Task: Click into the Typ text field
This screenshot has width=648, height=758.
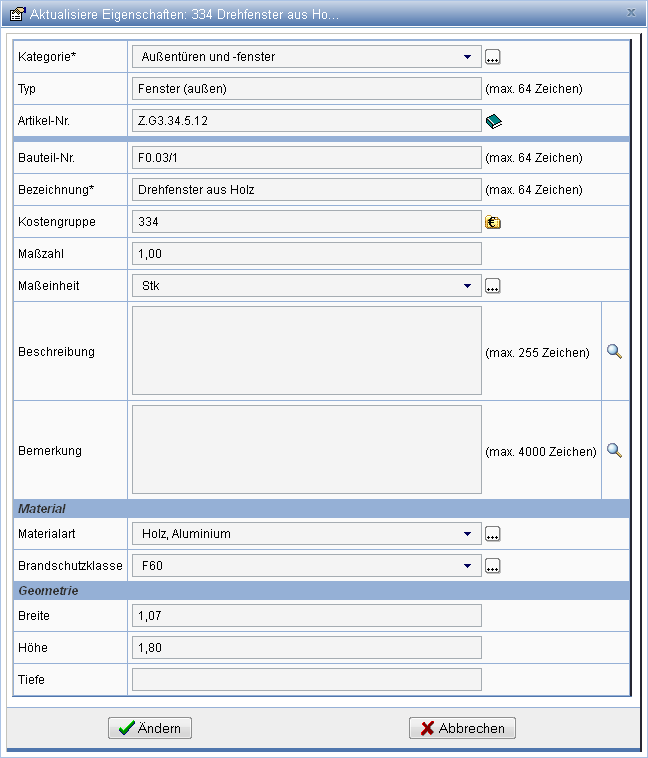Action: click(306, 89)
